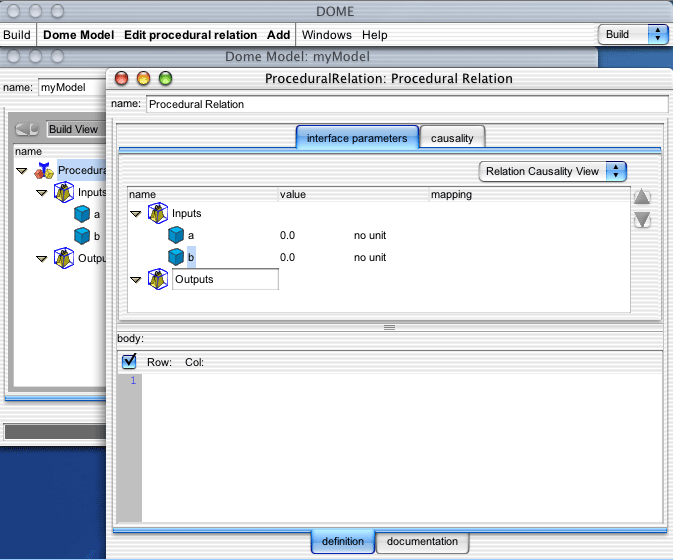Viewport: 673px width, 560px height.
Task: Click the value column header
Action: 353,194
